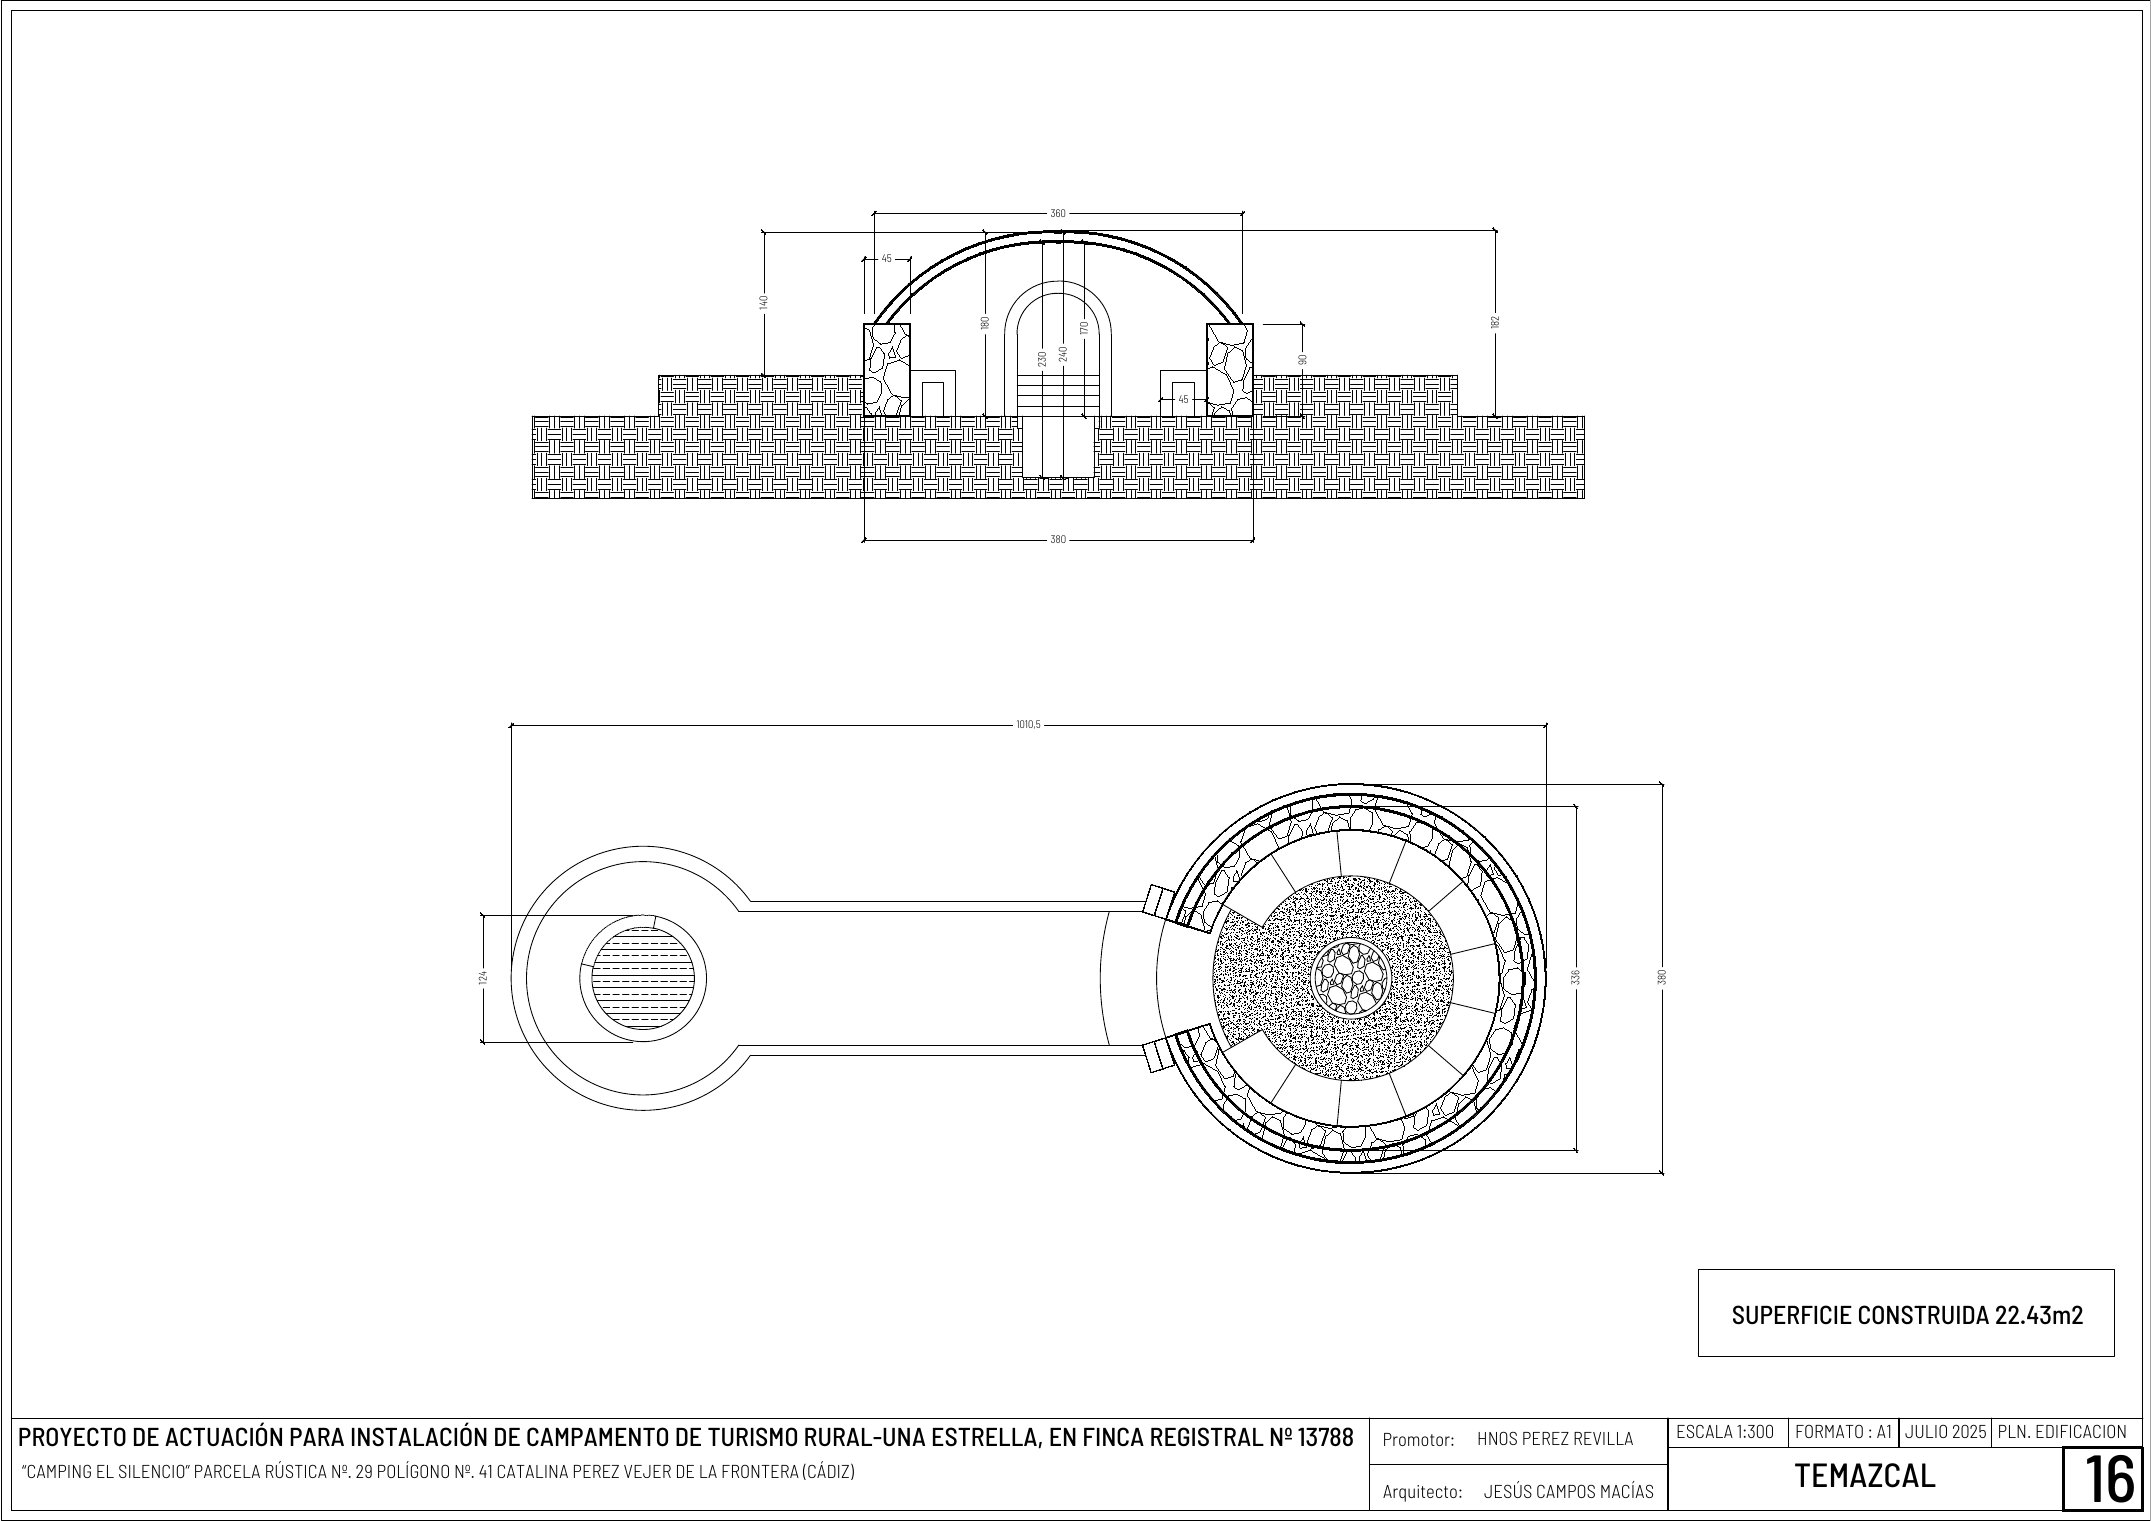2151x1521 pixels.
Task: Select the 'TEMAZCAL' drawing title
Action: 1865,1476
